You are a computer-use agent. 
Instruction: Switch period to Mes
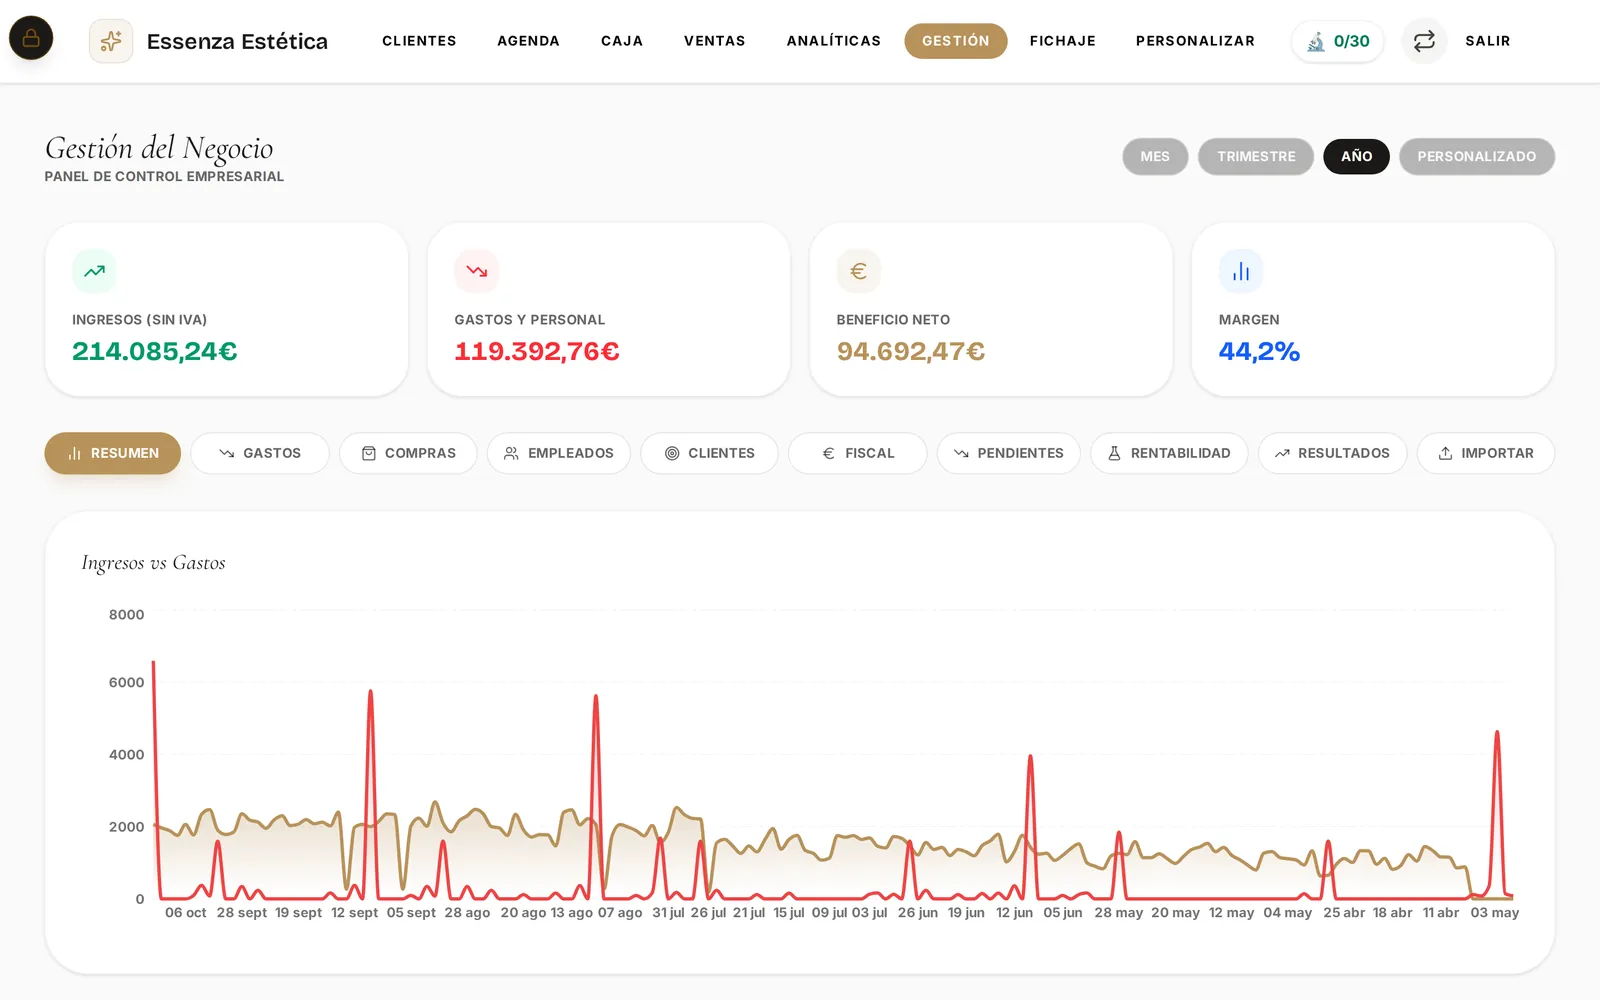click(1155, 156)
